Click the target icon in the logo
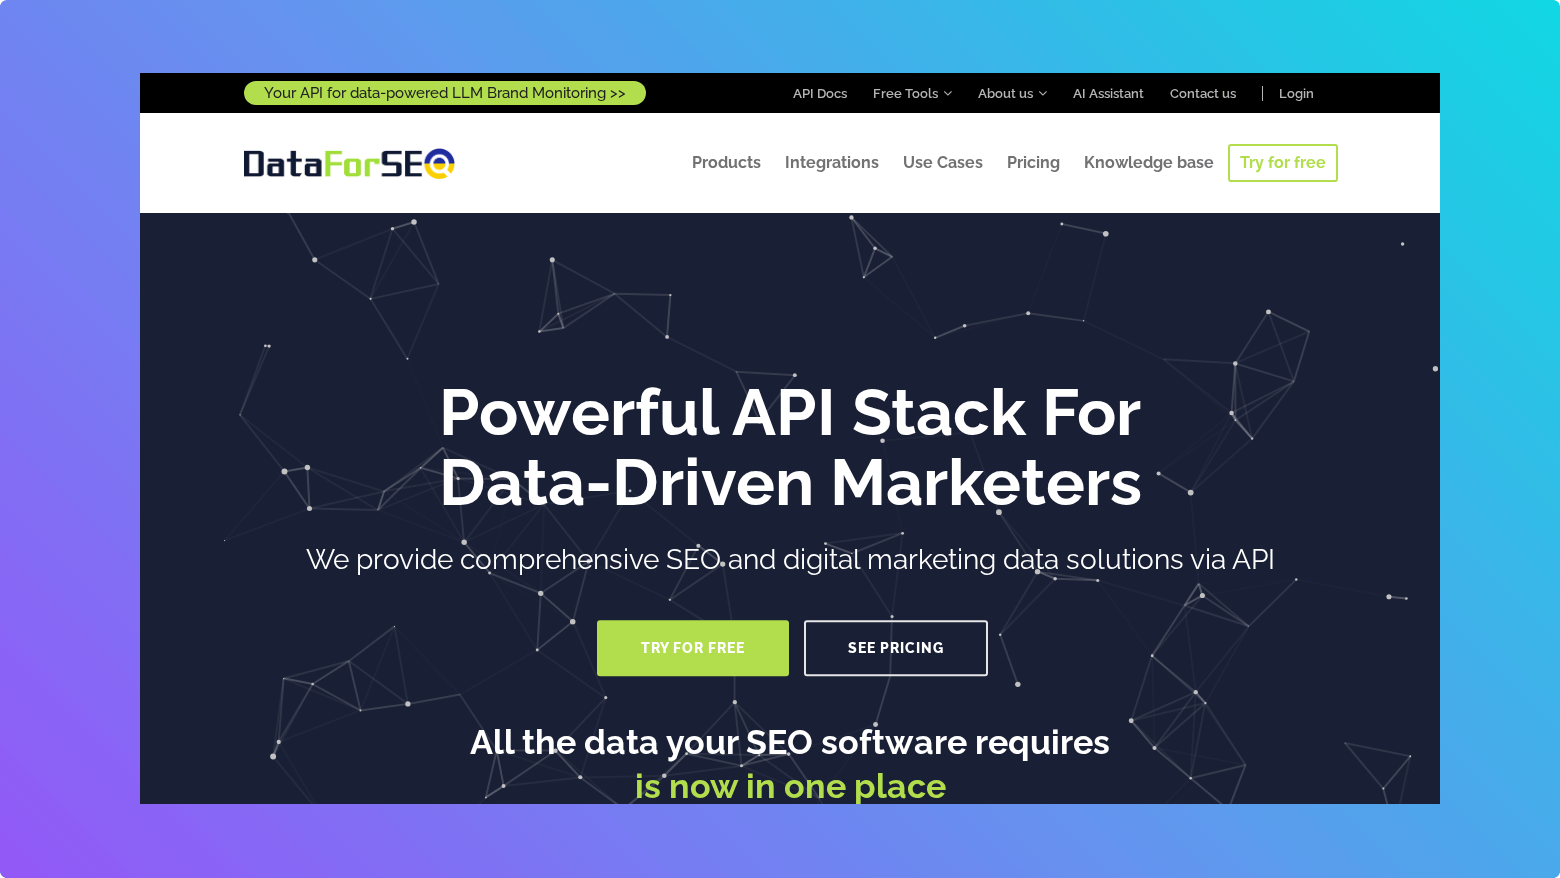Screen dimensions: 1560x878 point(441,163)
